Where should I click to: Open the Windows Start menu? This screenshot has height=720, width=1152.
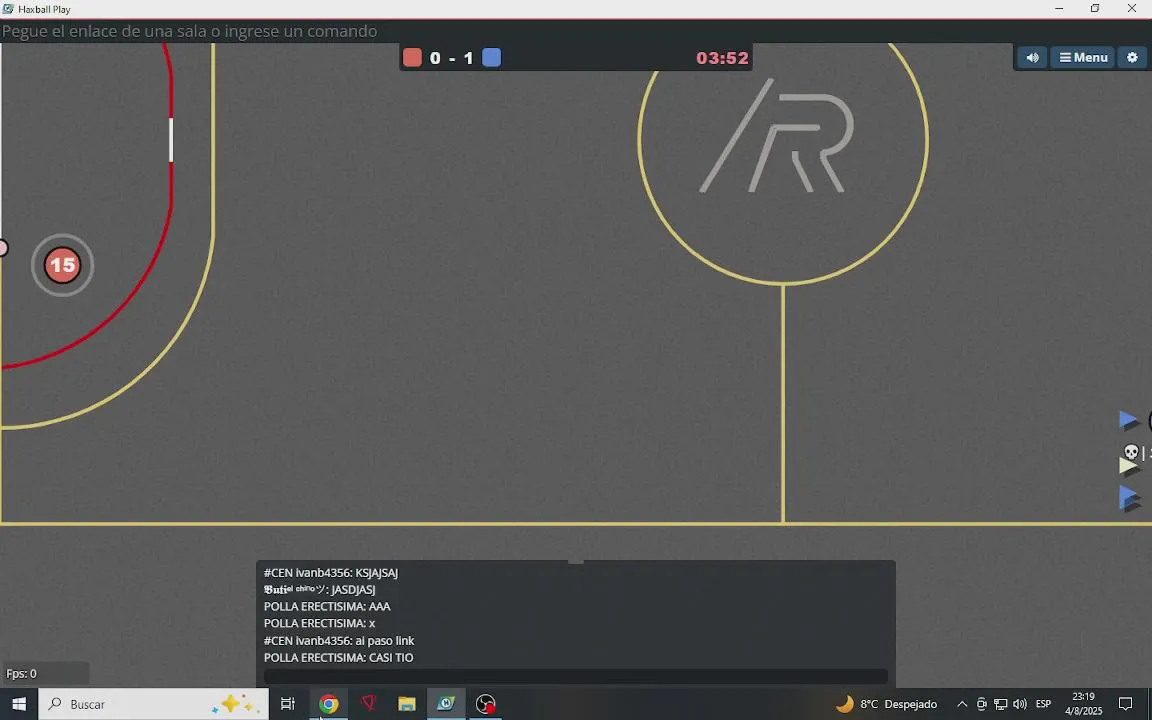[x=19, y=704]
